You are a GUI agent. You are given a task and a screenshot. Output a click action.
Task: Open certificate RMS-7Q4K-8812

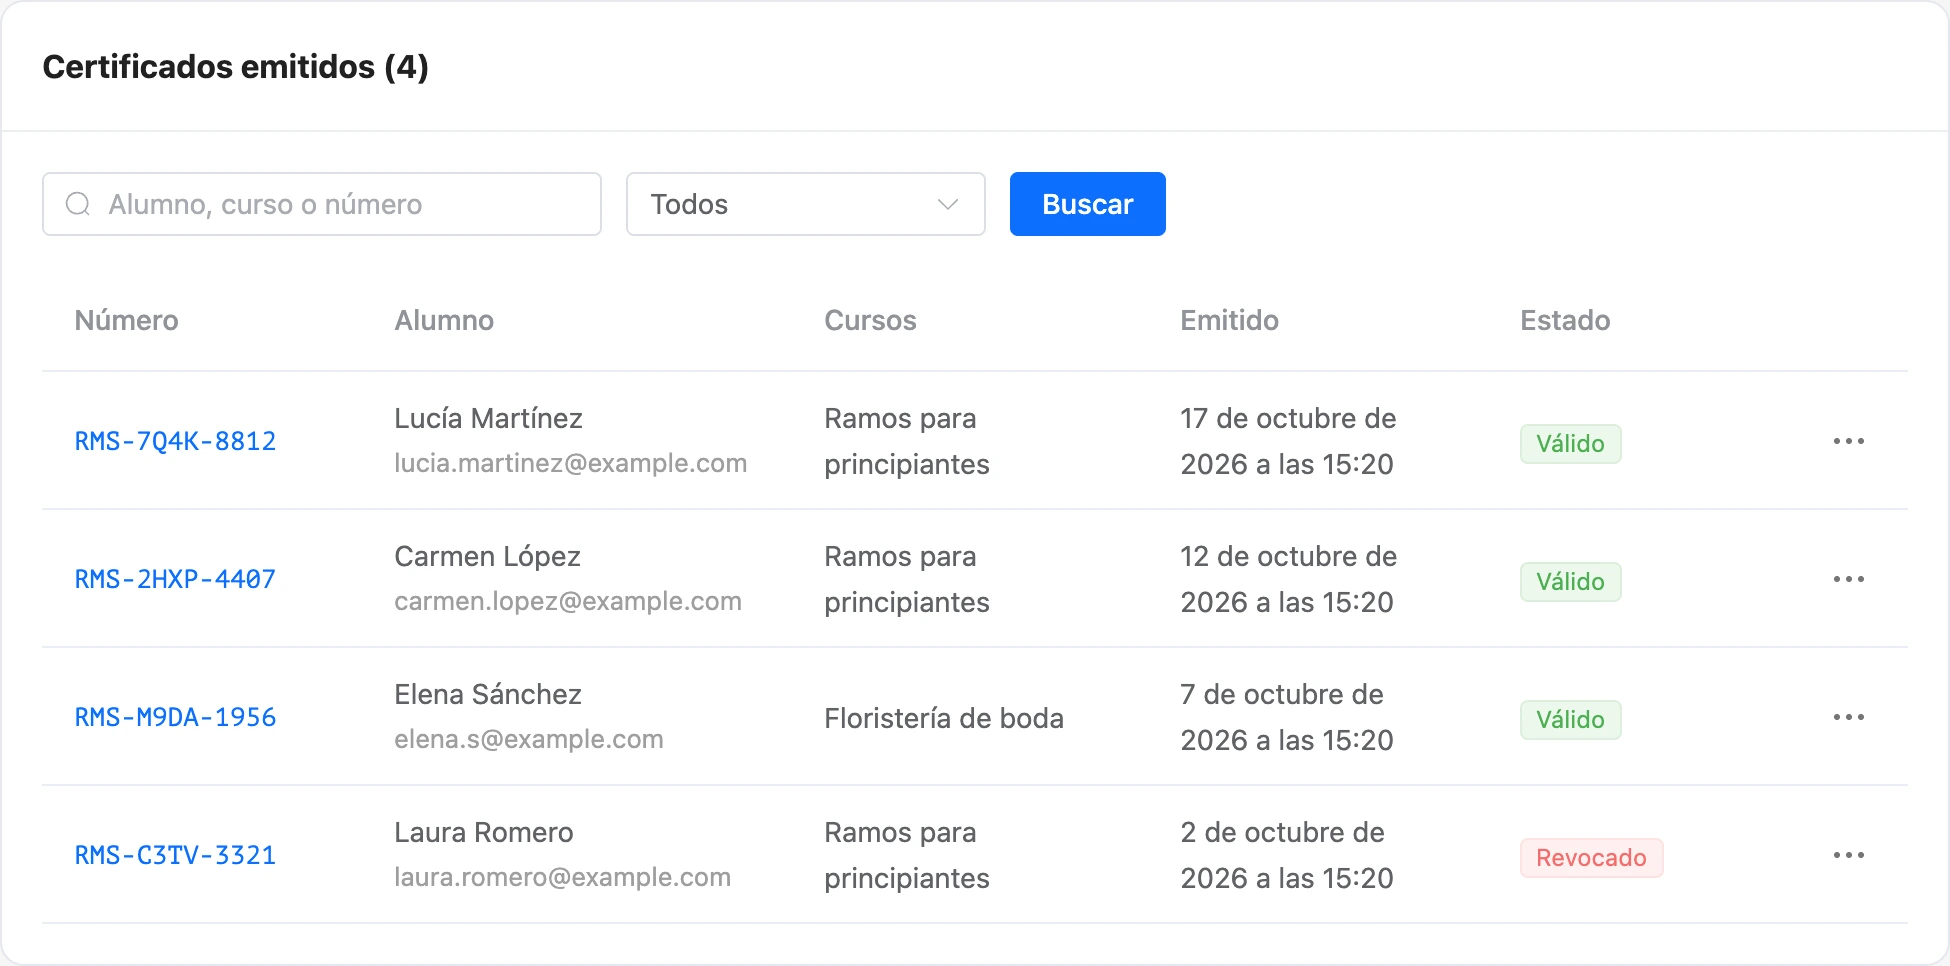point(175,441)
